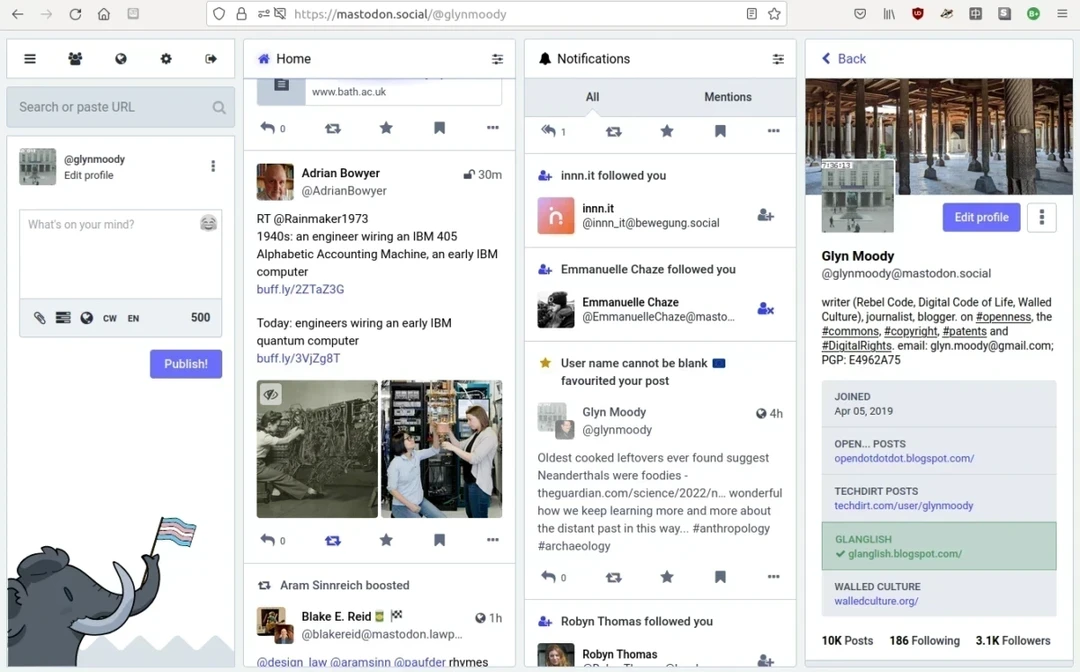Open the browser application menu

pyautogui.click(x=1062, y=14)
